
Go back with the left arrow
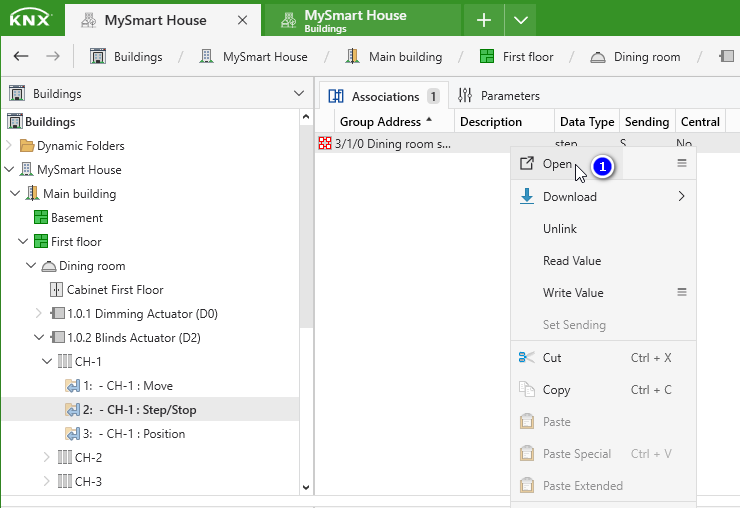[x=21, y=57]
